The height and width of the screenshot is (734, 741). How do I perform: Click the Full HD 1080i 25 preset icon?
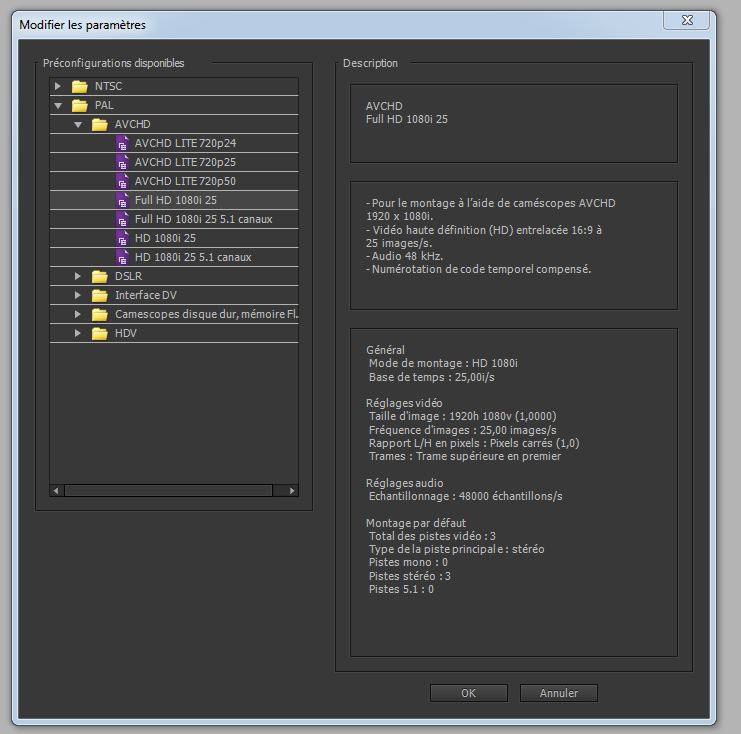tap(122, 200)
